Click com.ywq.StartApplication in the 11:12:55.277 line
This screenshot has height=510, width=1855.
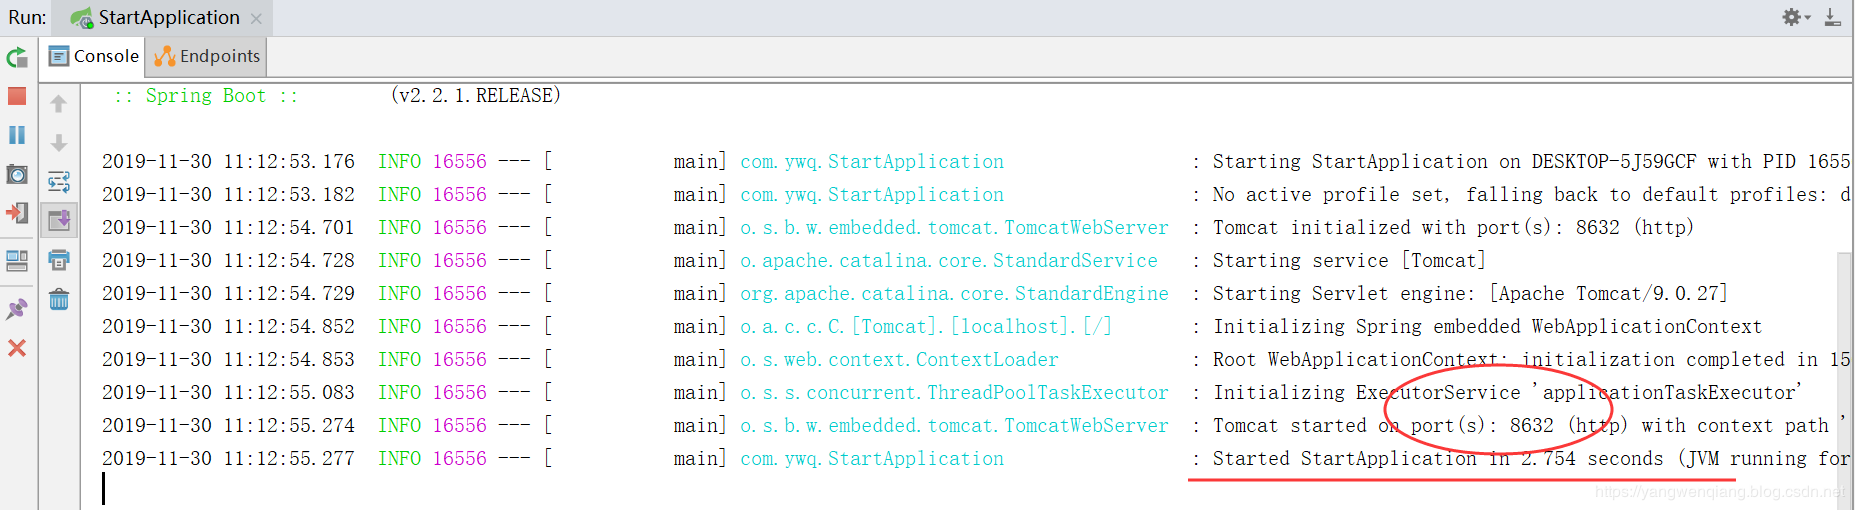click(x=872, y=458)
